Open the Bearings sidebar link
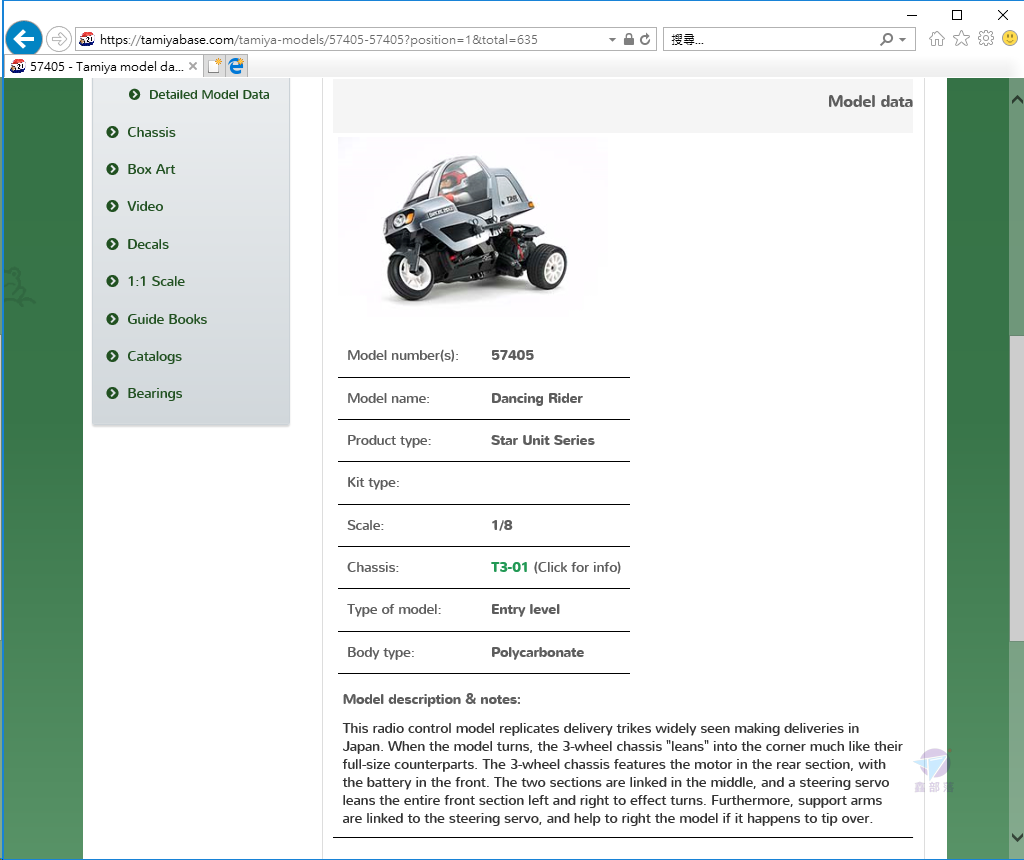Image resolution: width=1024 pixels, height=860 pixels. 155,394
